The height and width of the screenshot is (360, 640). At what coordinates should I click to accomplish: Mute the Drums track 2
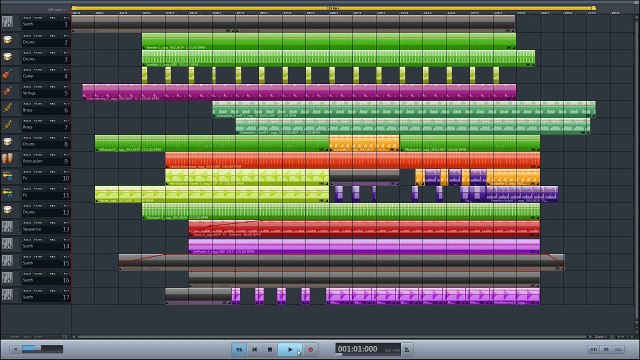(x=37, y=36)
